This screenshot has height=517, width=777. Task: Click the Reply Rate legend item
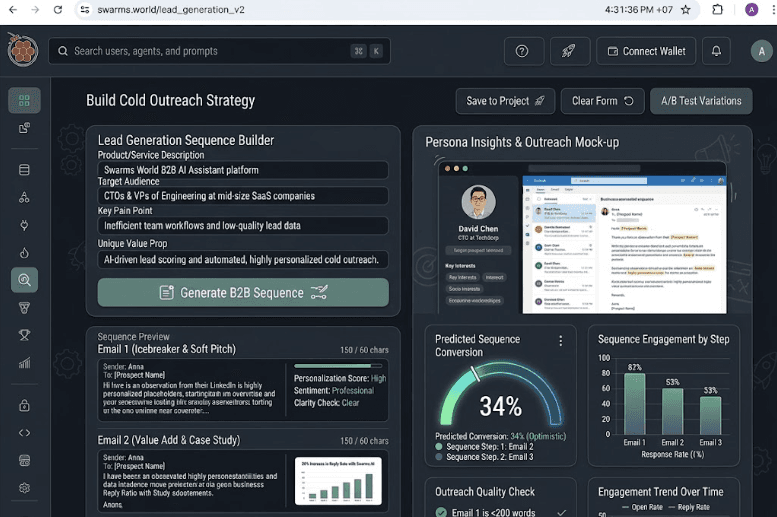pyautogui.click(x=689, y=507)
